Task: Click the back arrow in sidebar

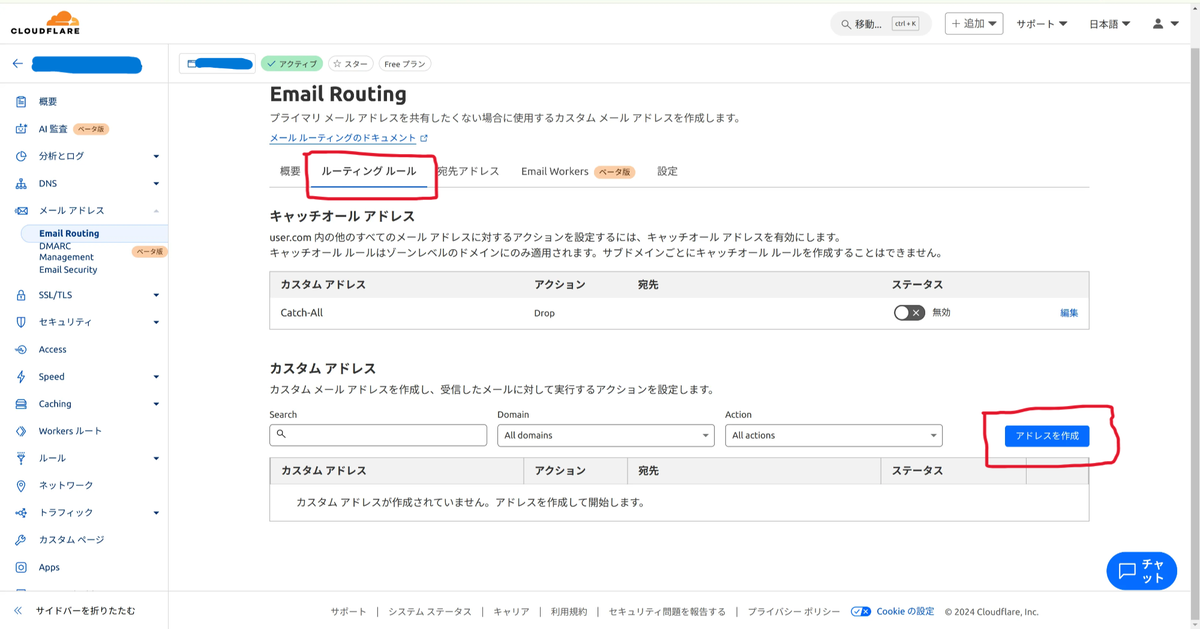Action: [x=17, y=64]
